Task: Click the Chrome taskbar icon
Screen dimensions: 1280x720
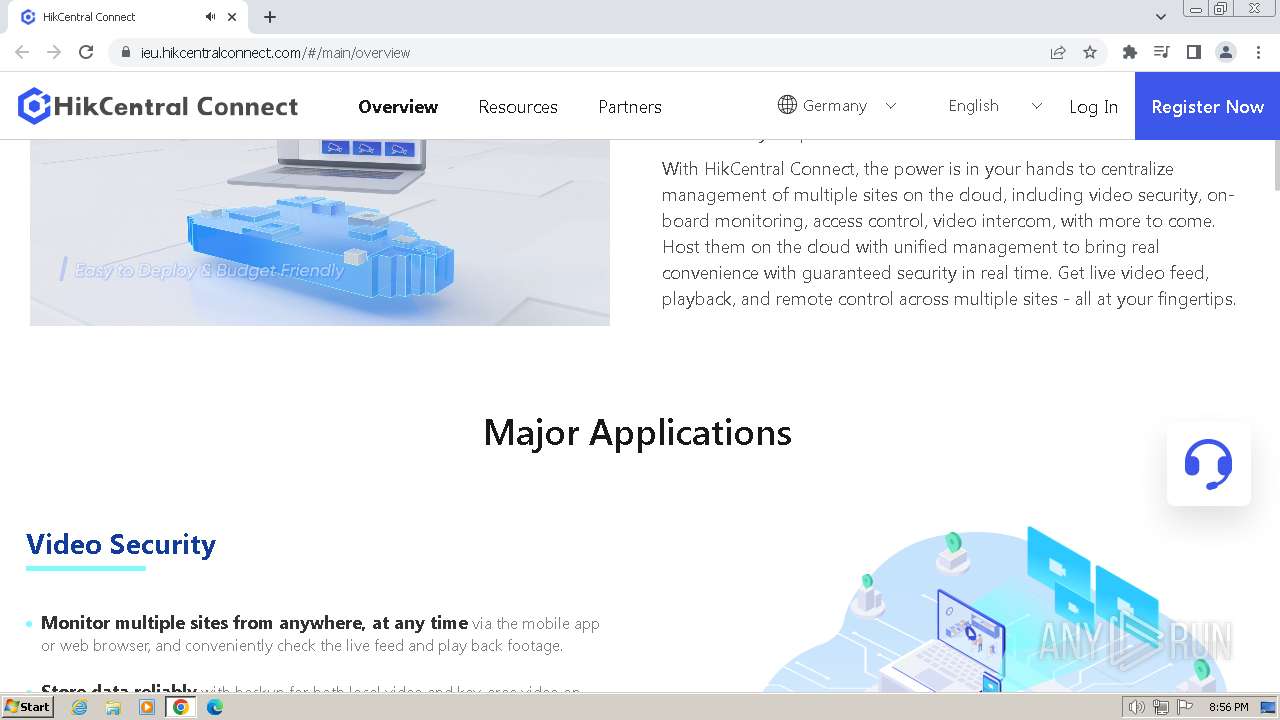Action: coord(181,707)
